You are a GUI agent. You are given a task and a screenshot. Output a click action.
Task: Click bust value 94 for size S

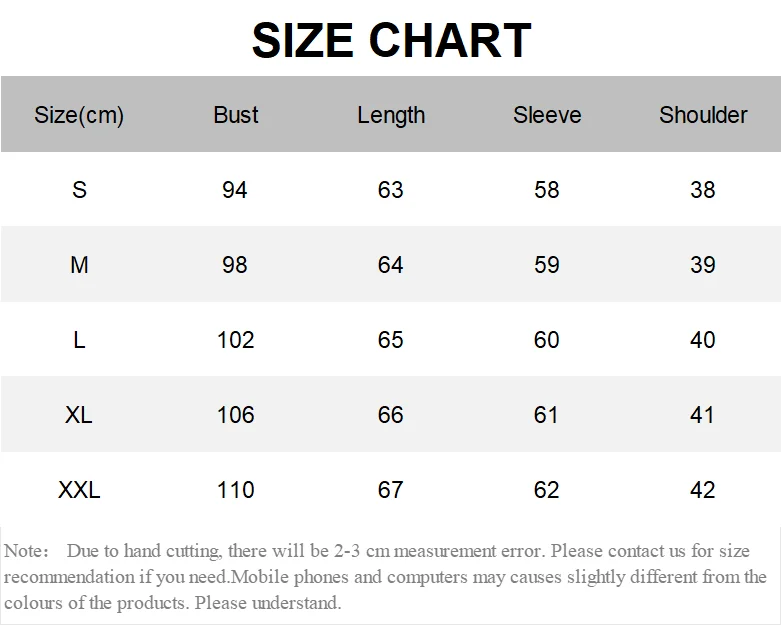pos(235,190)
